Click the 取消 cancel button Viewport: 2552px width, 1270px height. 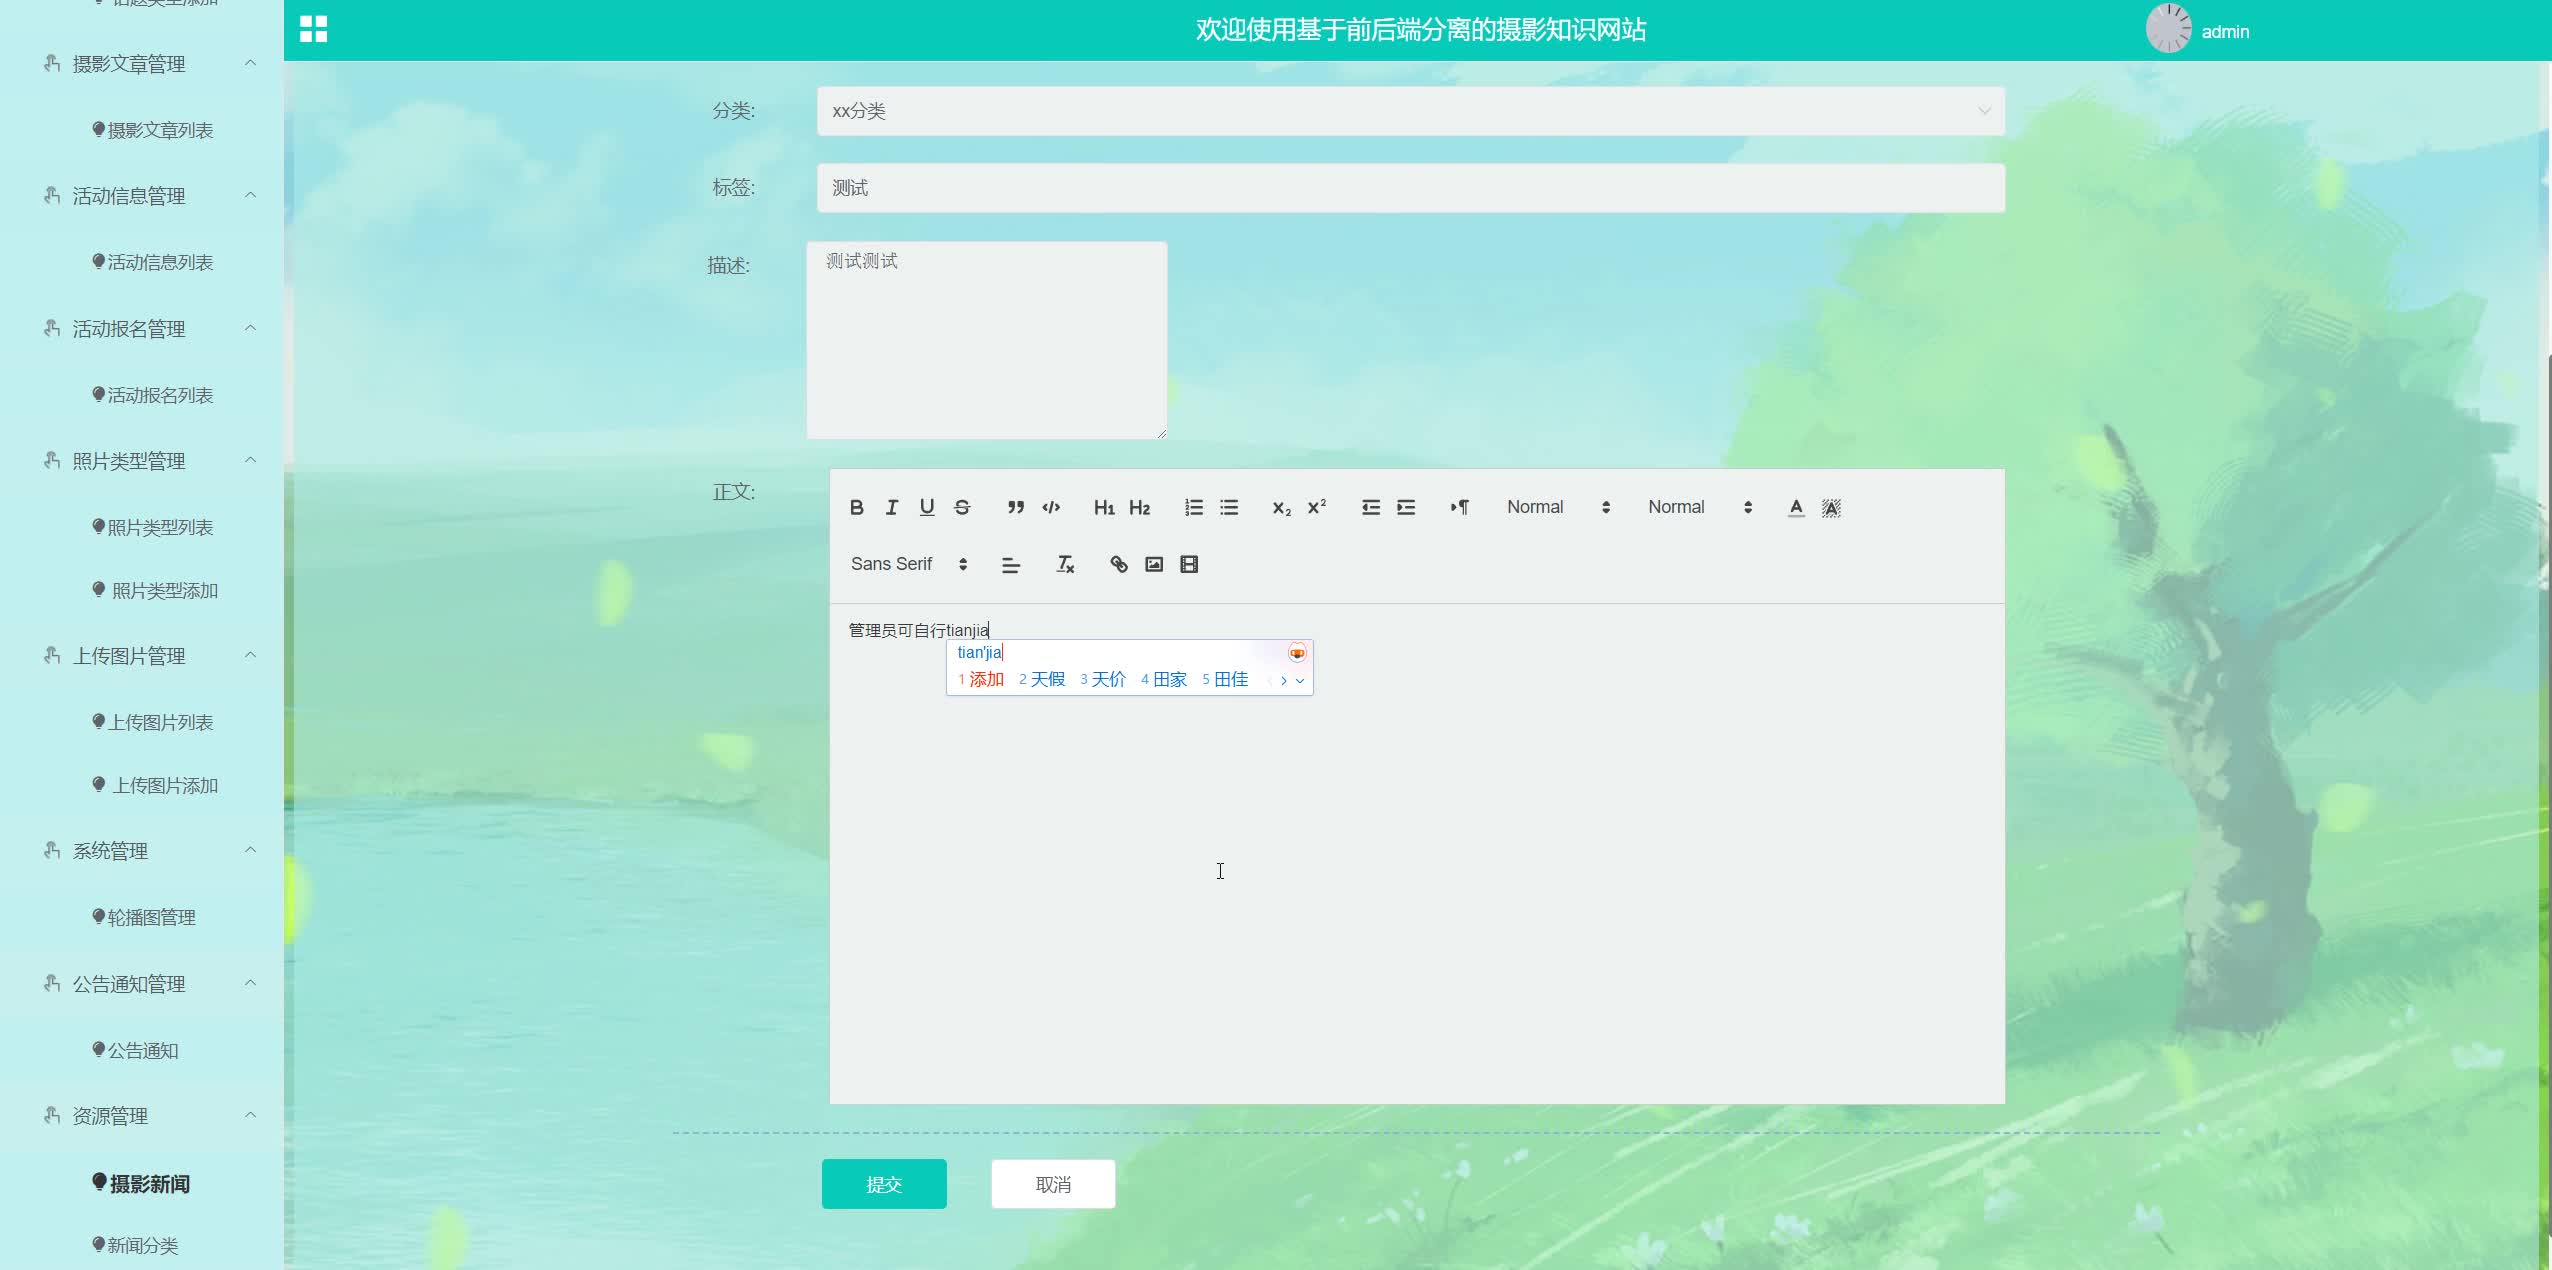[1053, 1184]
